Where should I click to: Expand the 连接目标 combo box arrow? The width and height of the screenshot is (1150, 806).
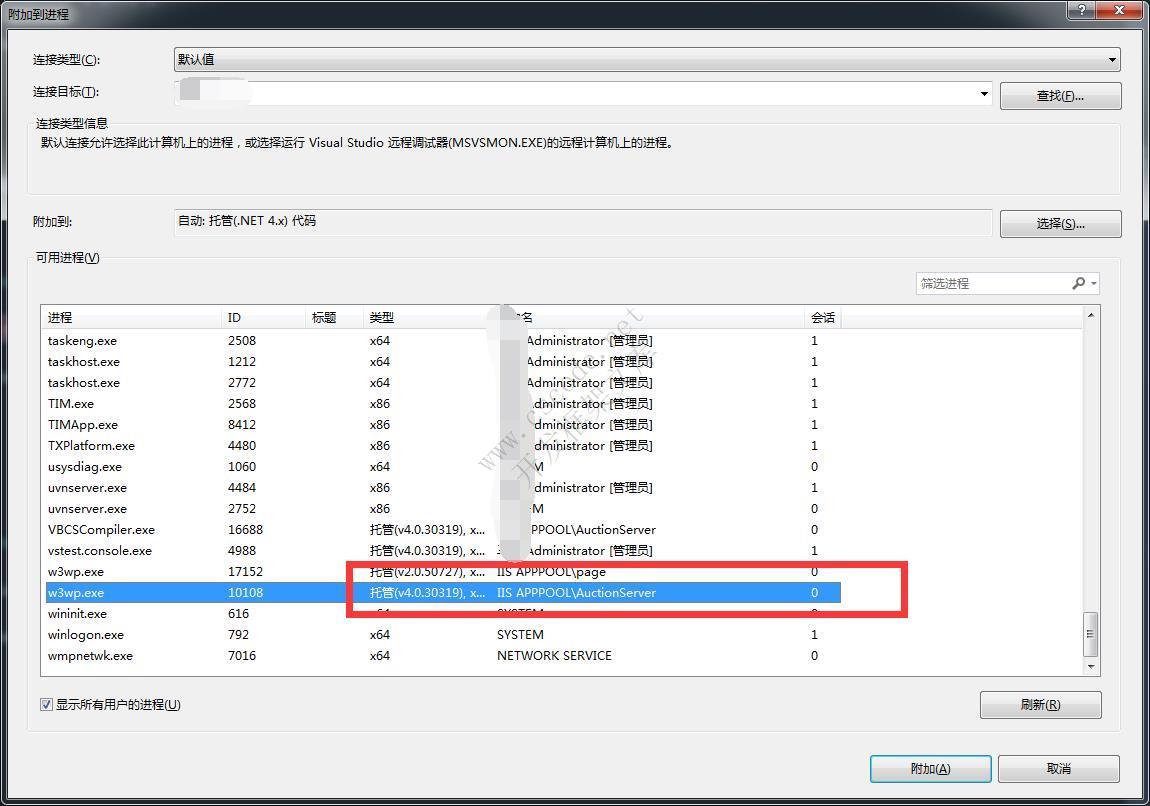coord(984,94)
